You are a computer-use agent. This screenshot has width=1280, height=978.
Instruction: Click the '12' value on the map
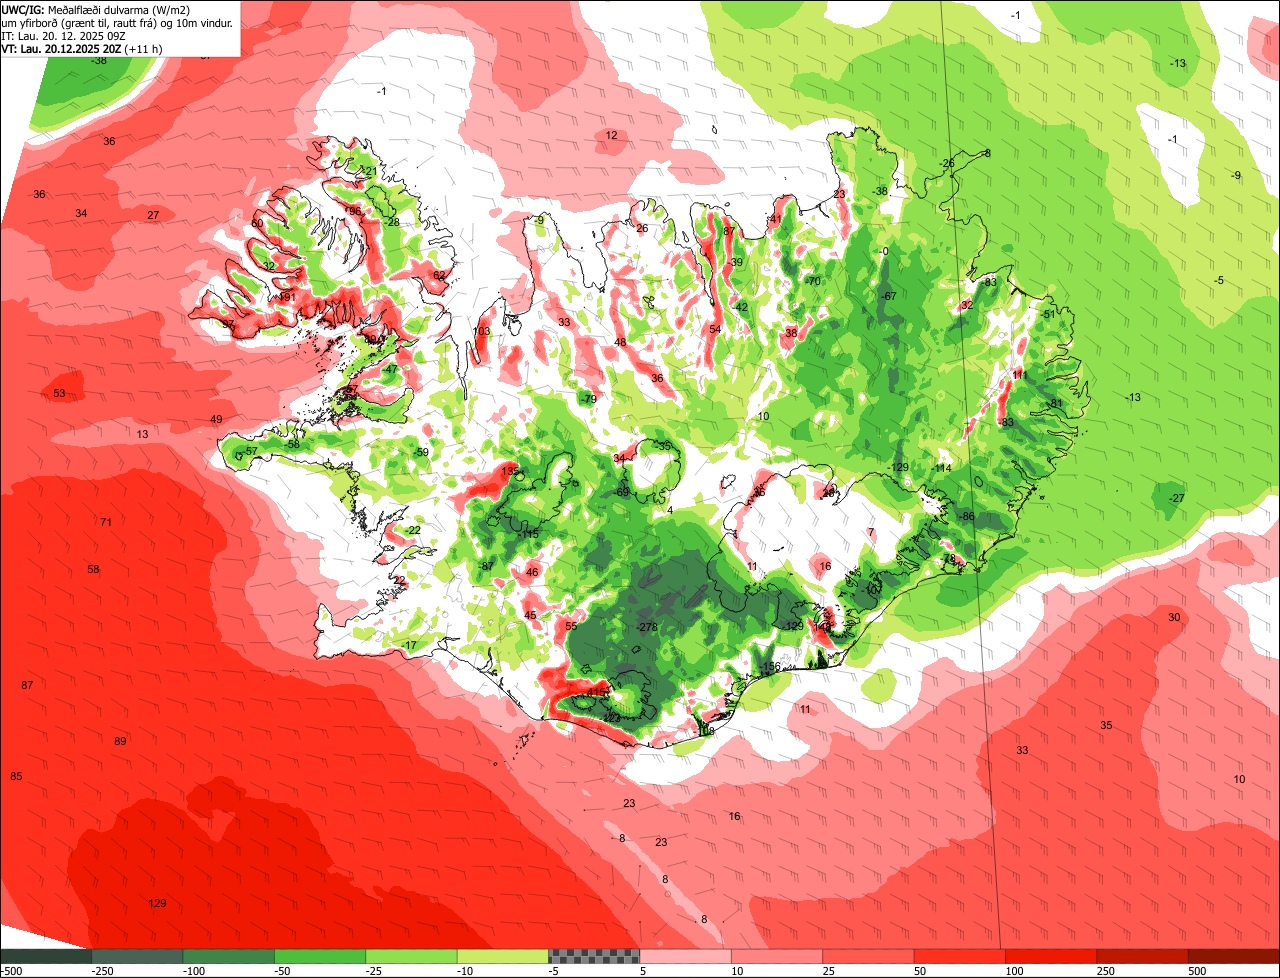coord(611,136)
